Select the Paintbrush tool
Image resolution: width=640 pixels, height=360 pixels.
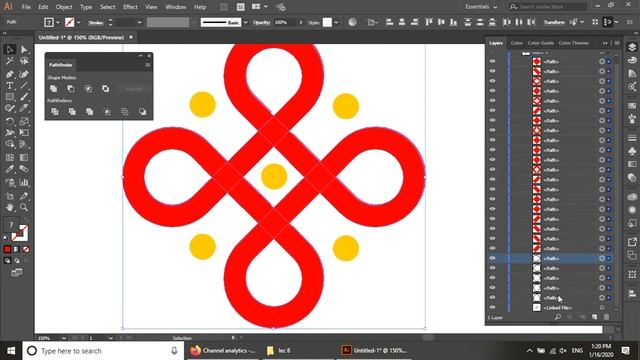[24, 97]
